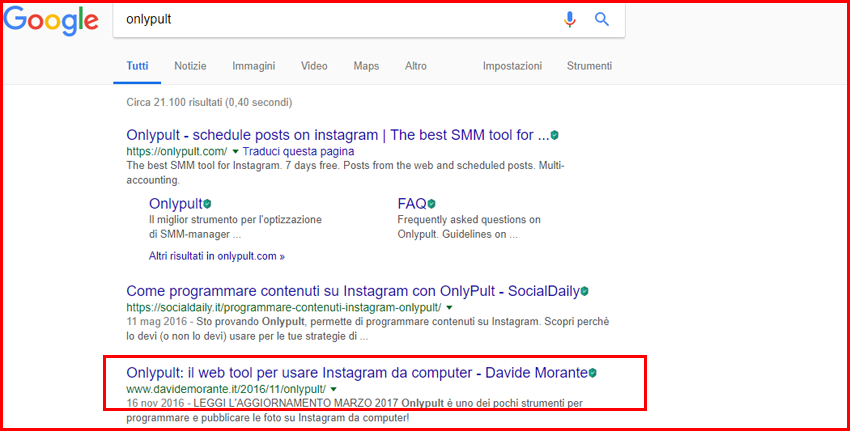Click snippet 'Il miglior strumento per l'optizzazione'
The height and width of the screenshot is (431, 850).
coord(235,227)
